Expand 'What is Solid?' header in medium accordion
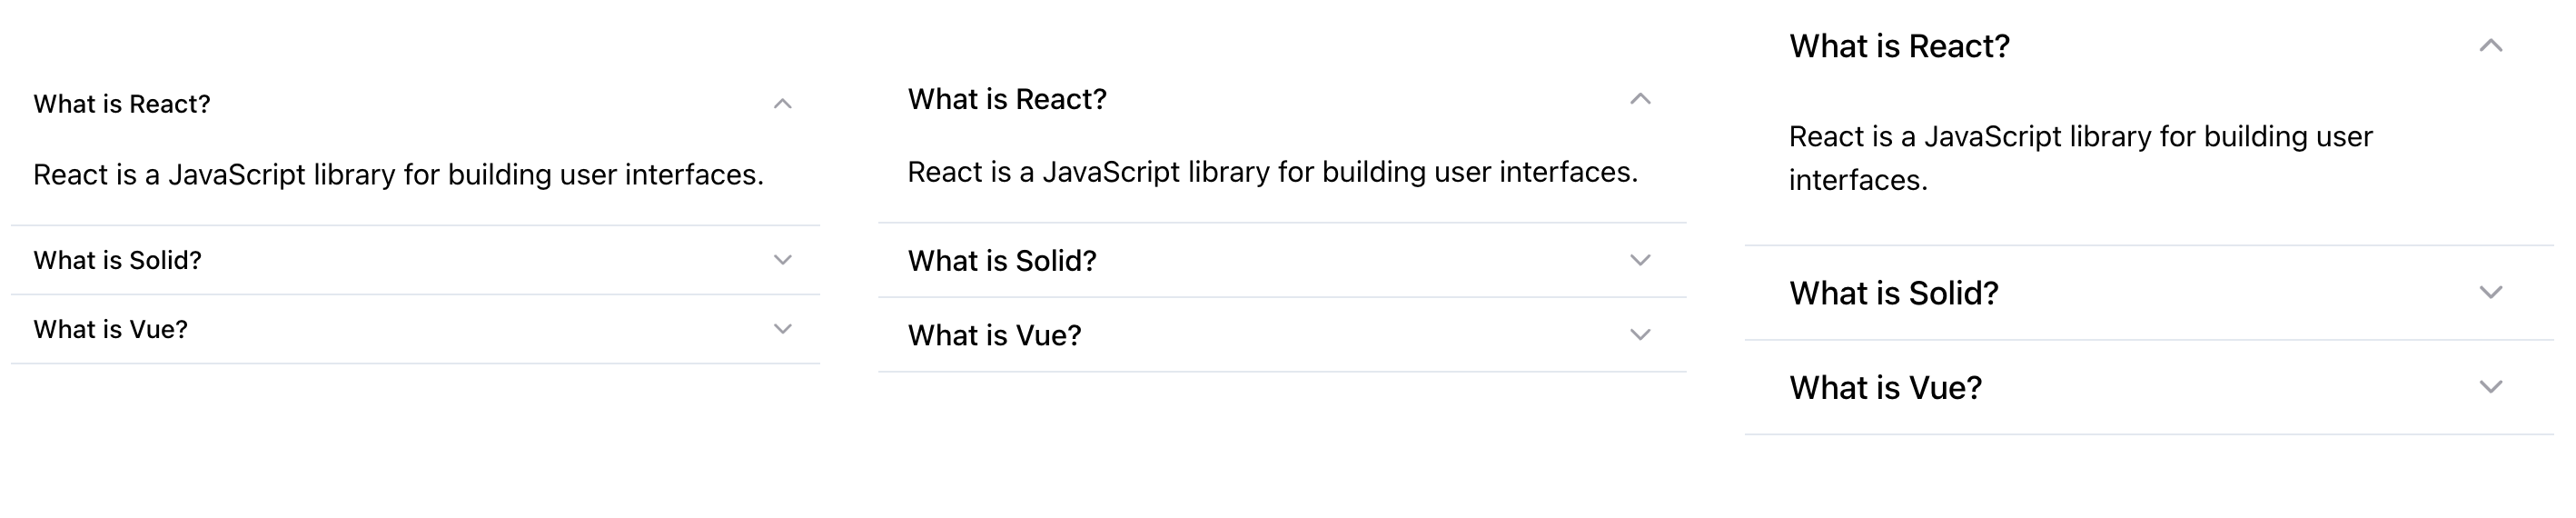The width and height of the screenshot is (2576, 518). tap(1002, 261)
